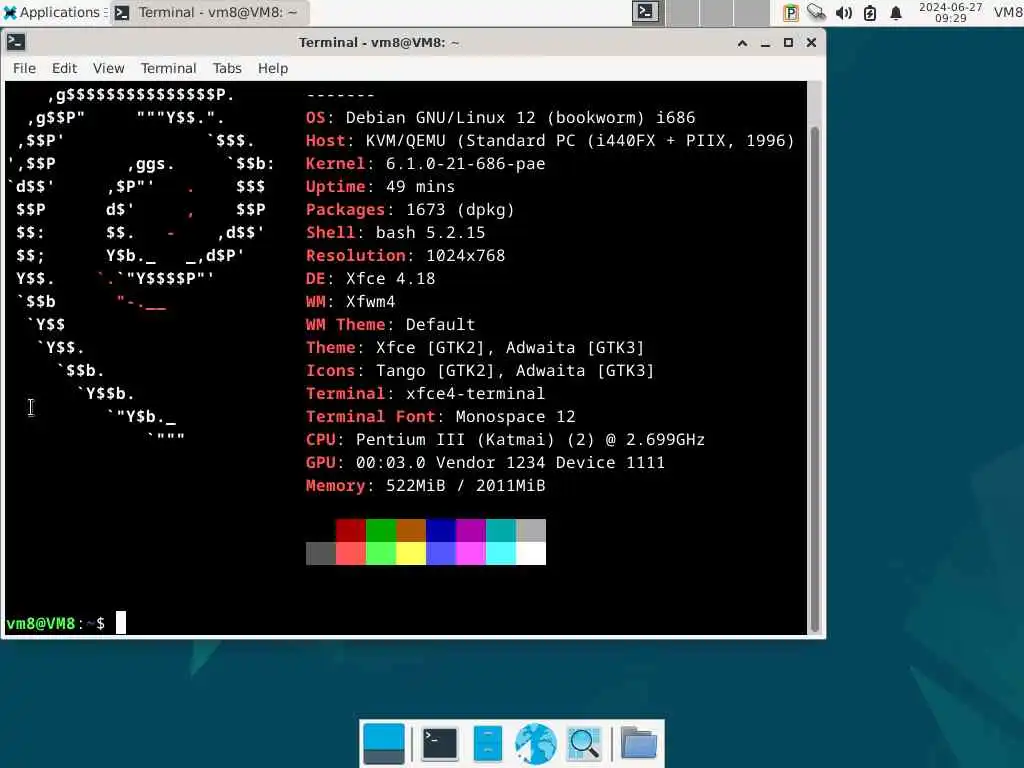Click the "xfce4-terminal" value

pyautogui.click(x=475, y=394)
